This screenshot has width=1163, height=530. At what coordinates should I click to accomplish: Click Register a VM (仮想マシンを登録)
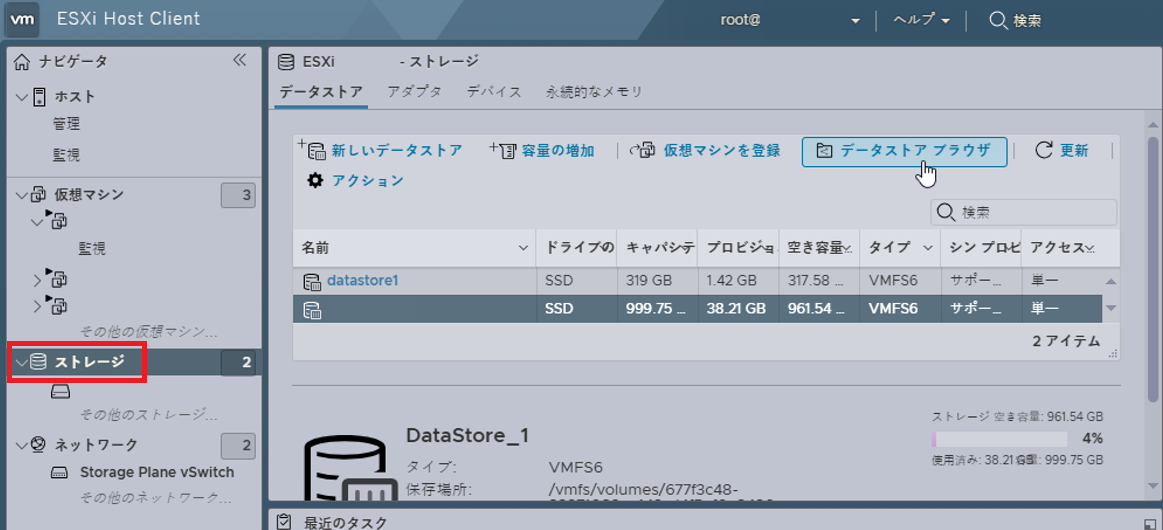[705, 150]
